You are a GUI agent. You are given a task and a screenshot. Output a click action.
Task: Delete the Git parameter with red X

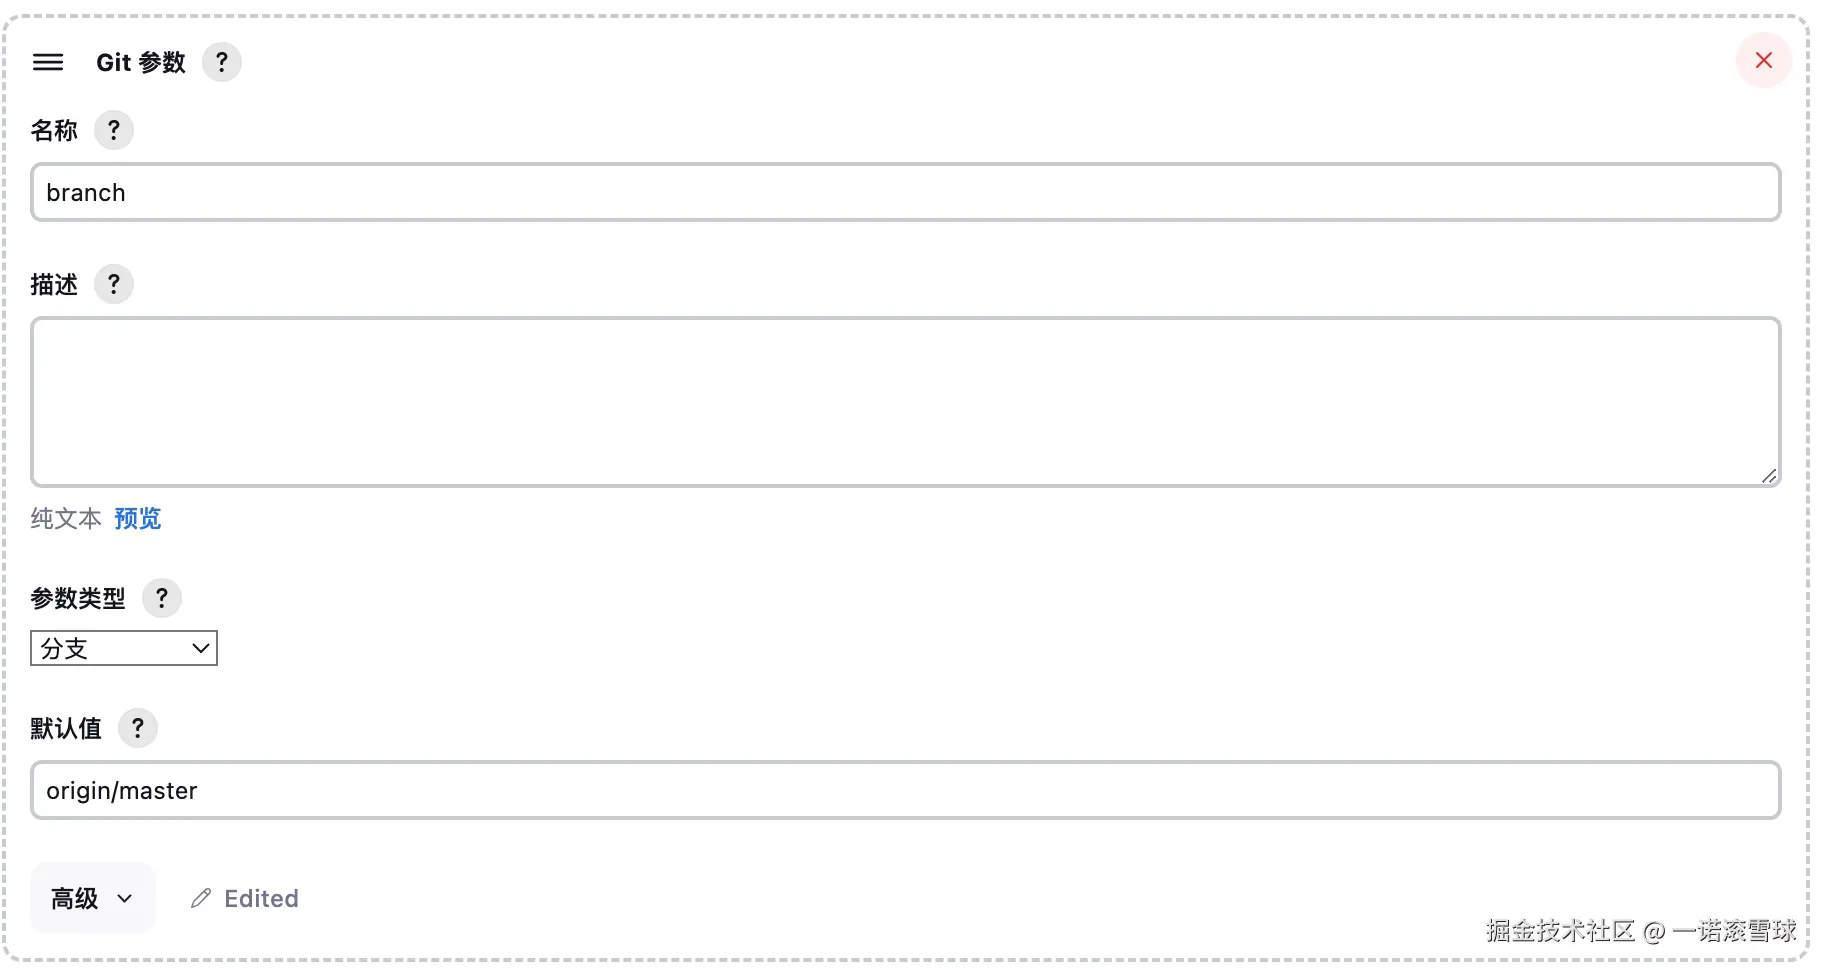point(1763,61)
